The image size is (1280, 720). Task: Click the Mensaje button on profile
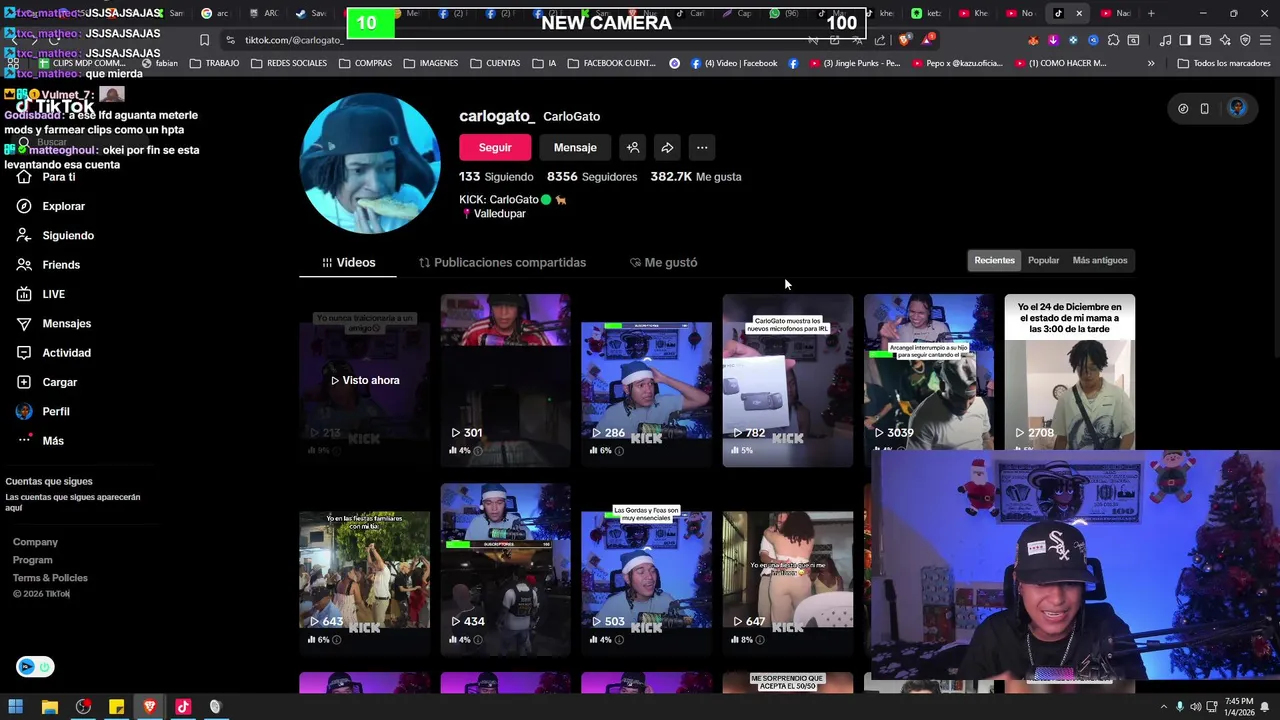[x=575, y=147]
